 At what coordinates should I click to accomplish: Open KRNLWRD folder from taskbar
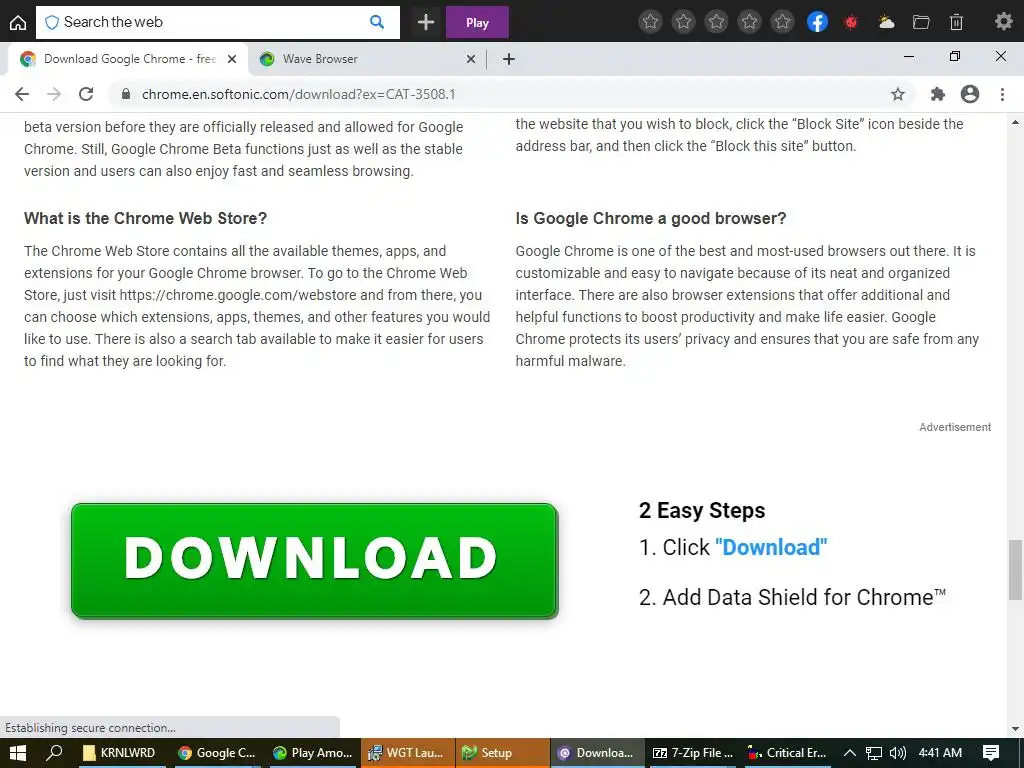119,753
